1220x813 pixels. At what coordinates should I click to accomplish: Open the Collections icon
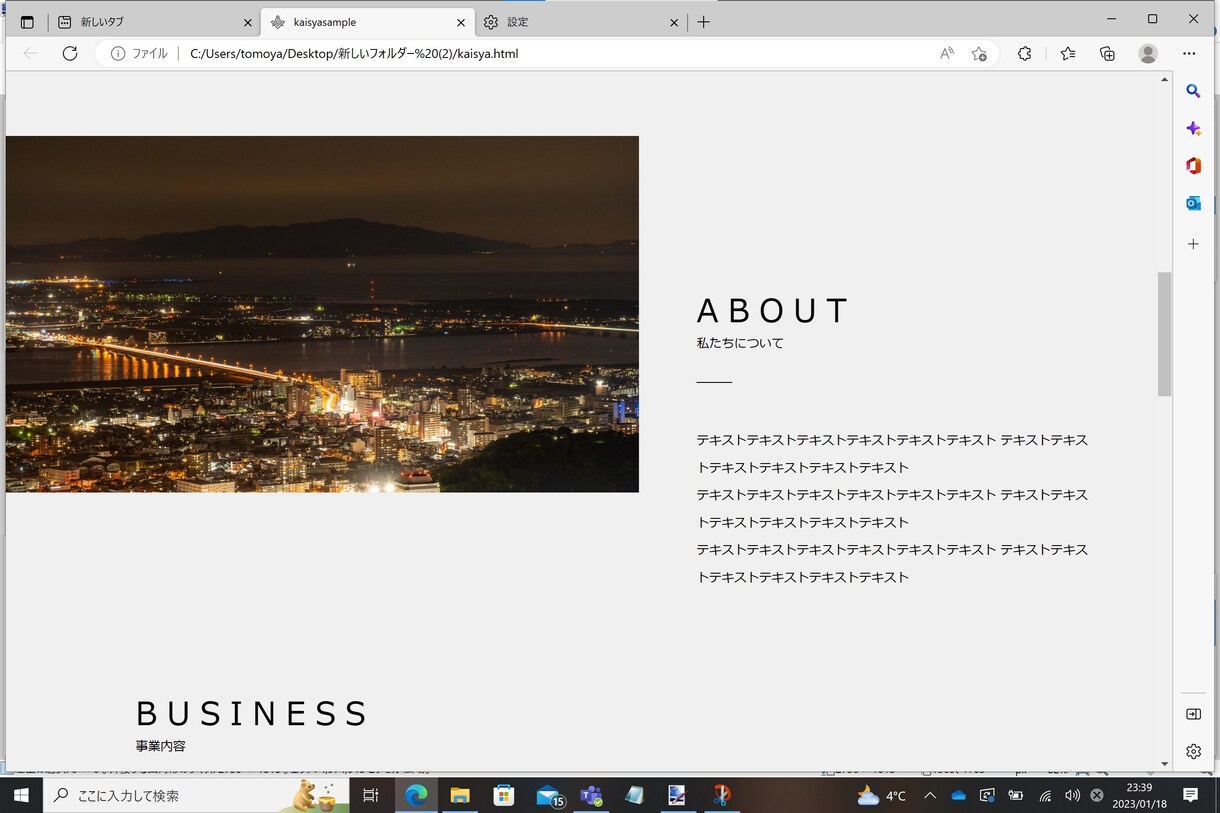[1107, 53]
